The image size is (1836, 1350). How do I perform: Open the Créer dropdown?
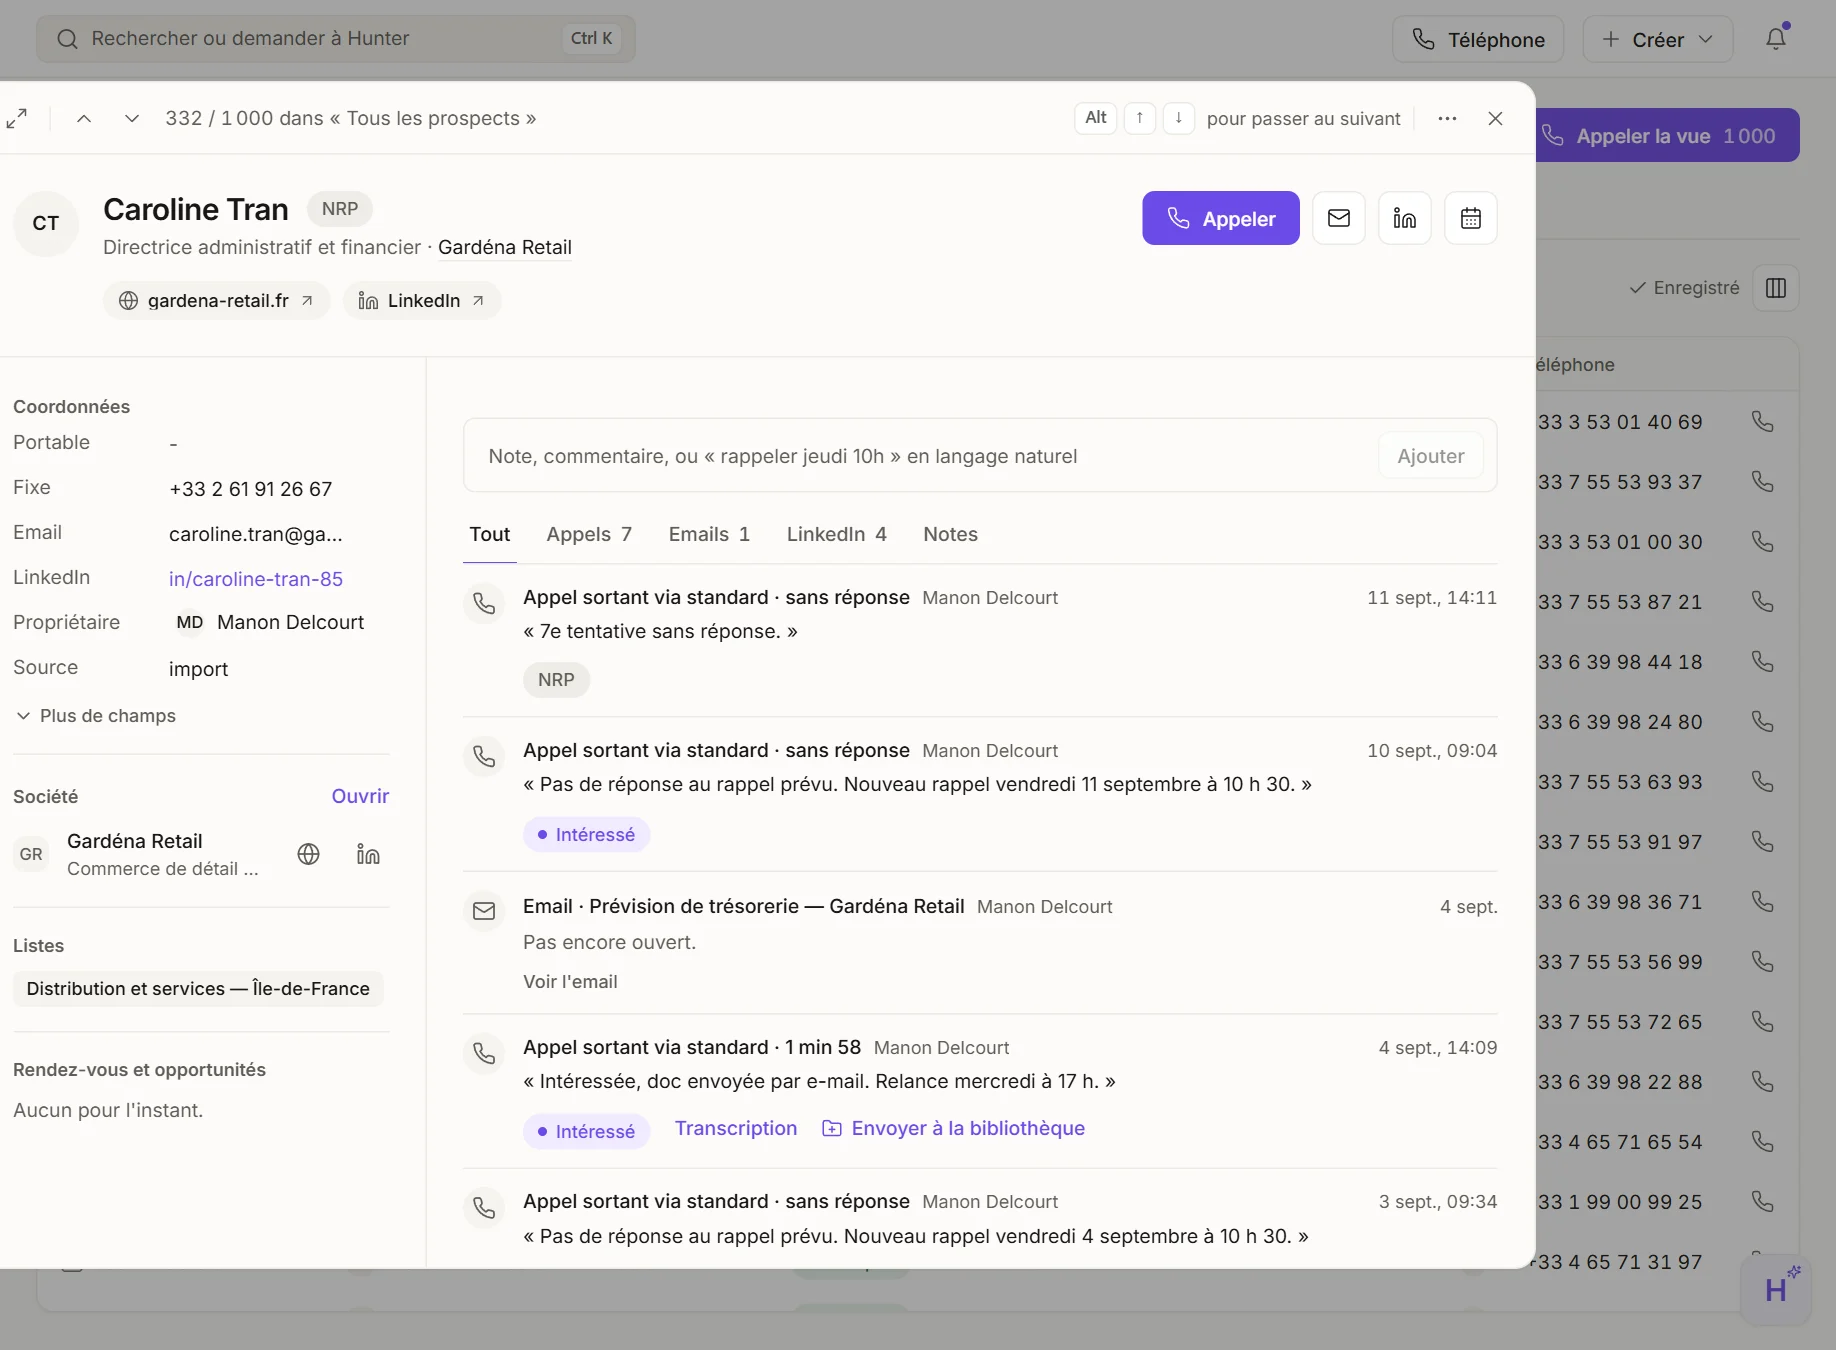[1658, 40]
